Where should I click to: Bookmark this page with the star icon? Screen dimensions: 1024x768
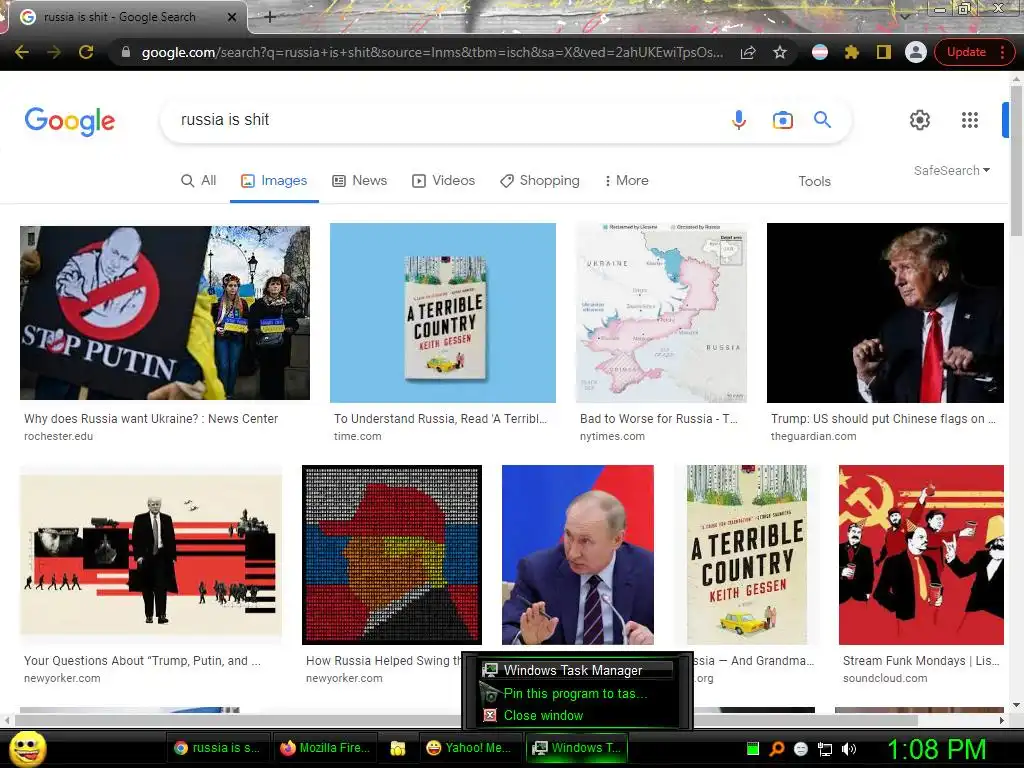pyautogui.click(x=780, y=52)
